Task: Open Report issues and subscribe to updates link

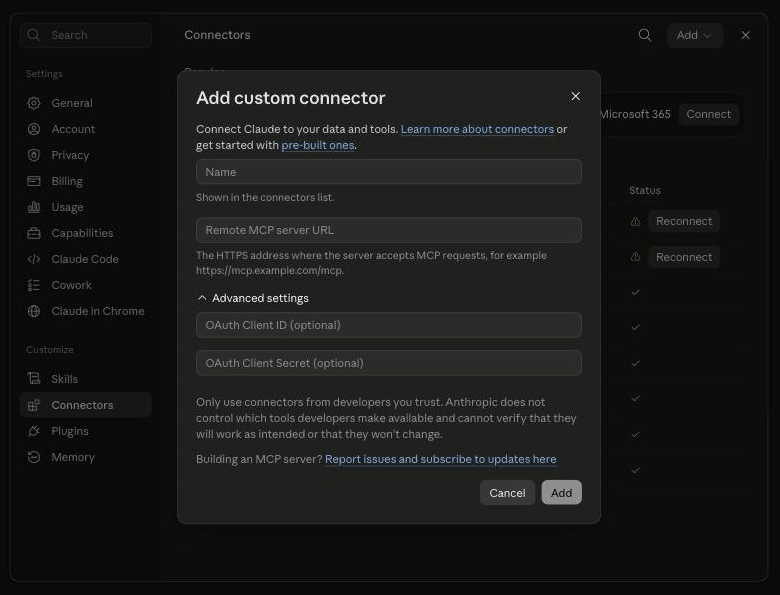Action: [440, 459]
